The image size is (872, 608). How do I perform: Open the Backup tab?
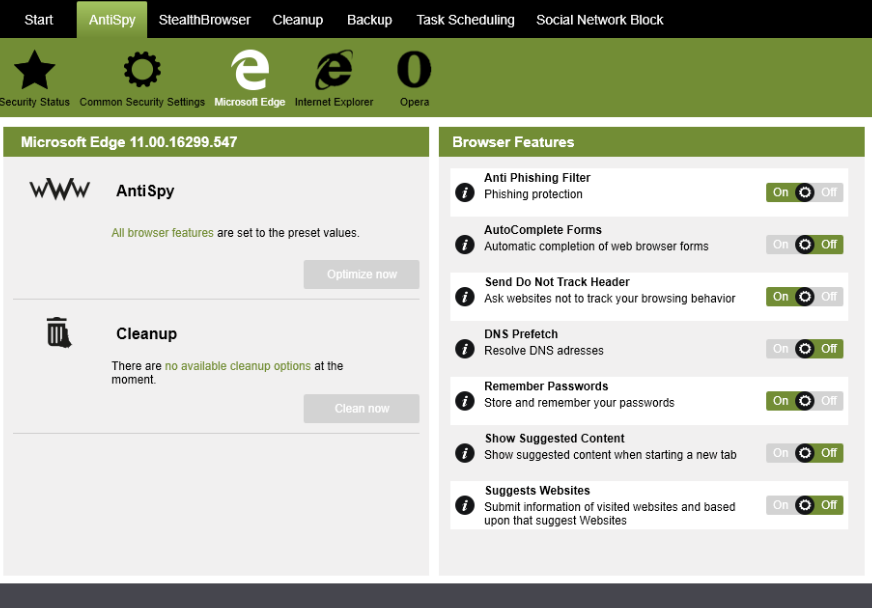pos(369,20)
